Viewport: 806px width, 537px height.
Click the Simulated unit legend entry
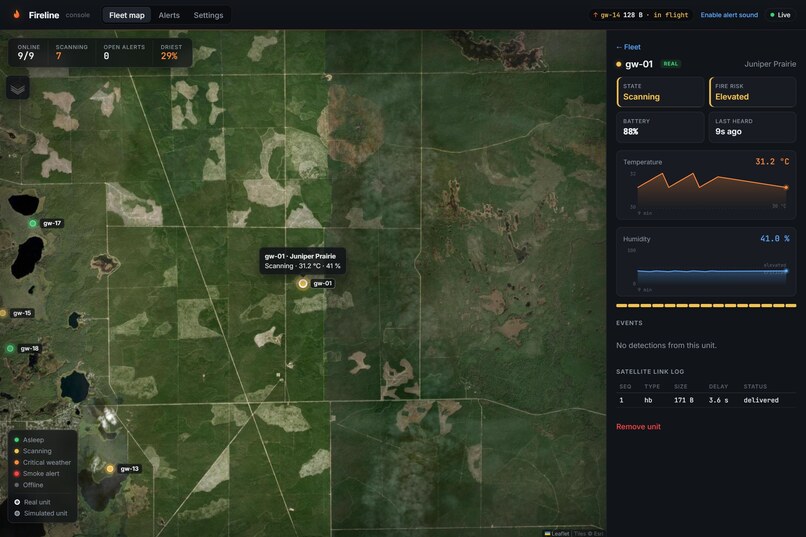click(41, 513)
